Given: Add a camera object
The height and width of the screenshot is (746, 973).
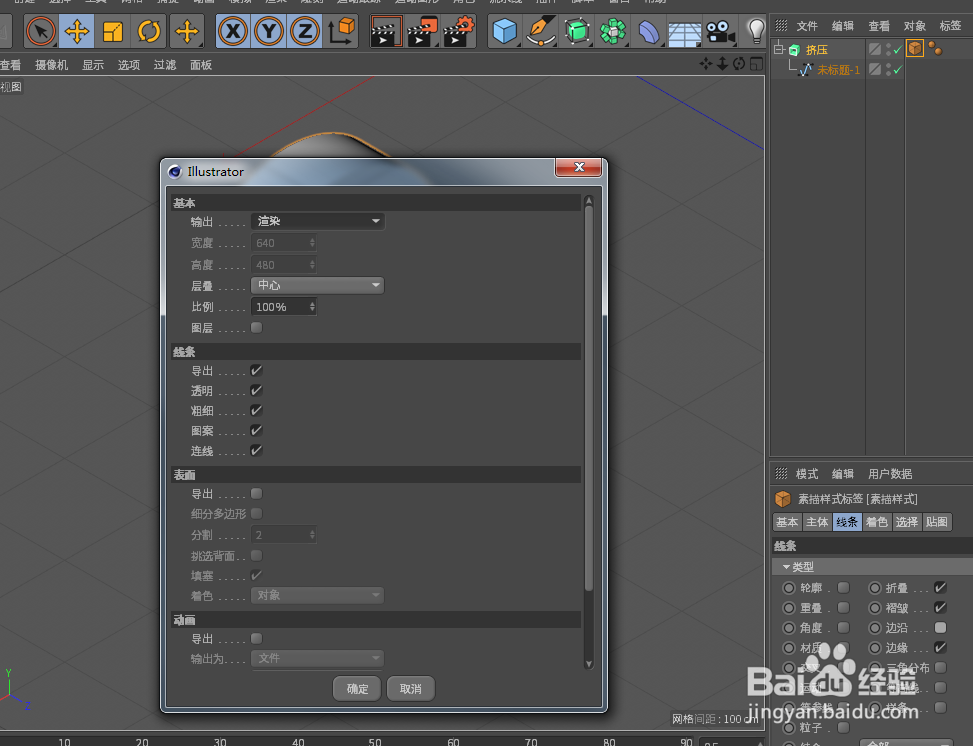Looking at the screenshot, I should pos(720,31).
